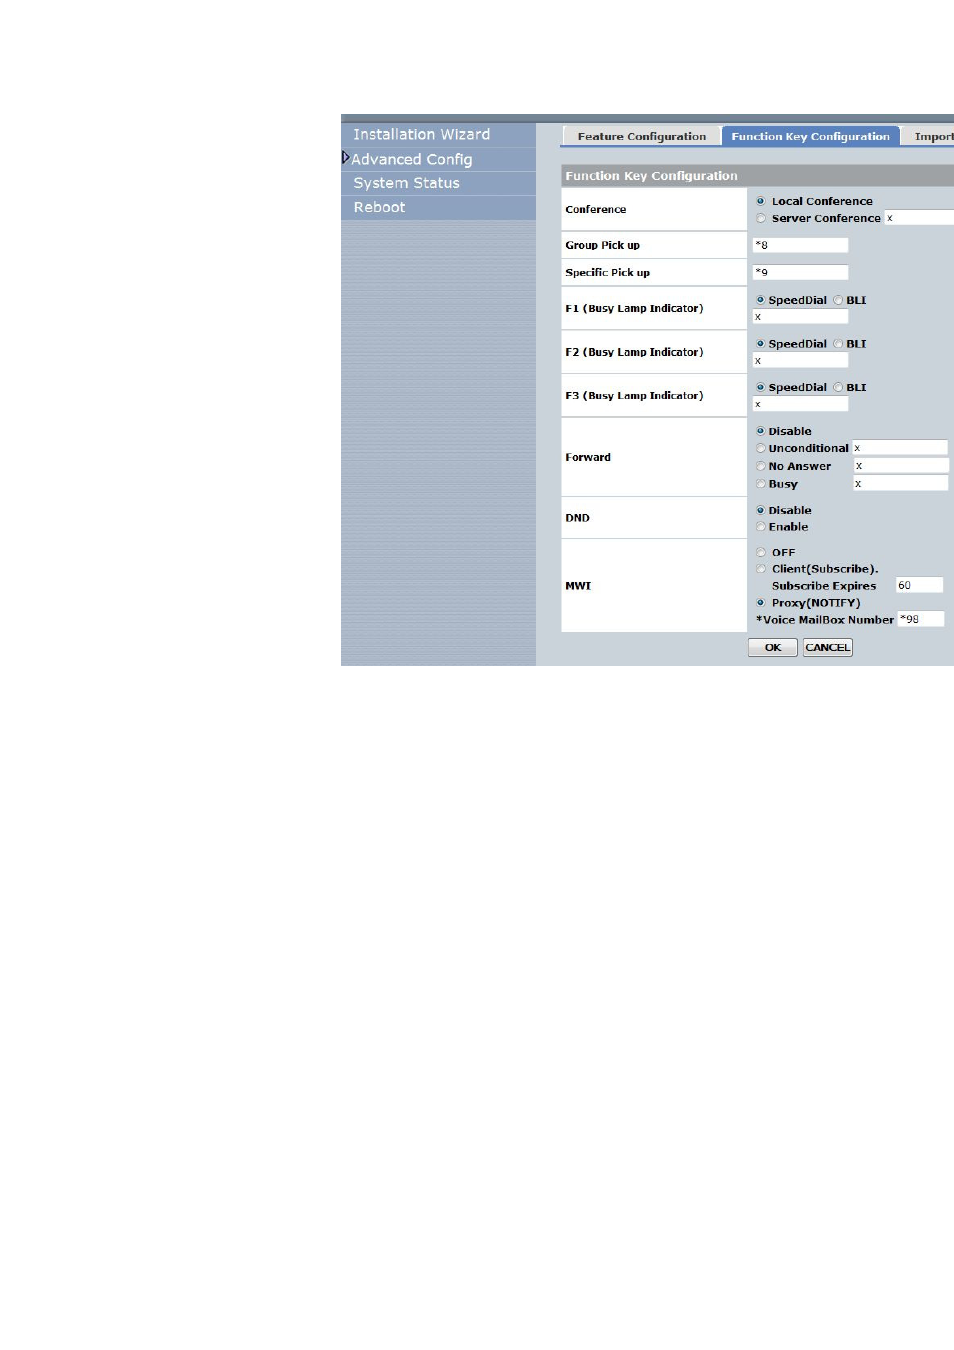Set Forward to Disable
The height and width of the screenshot is (1350, 954).
[760, 431]
